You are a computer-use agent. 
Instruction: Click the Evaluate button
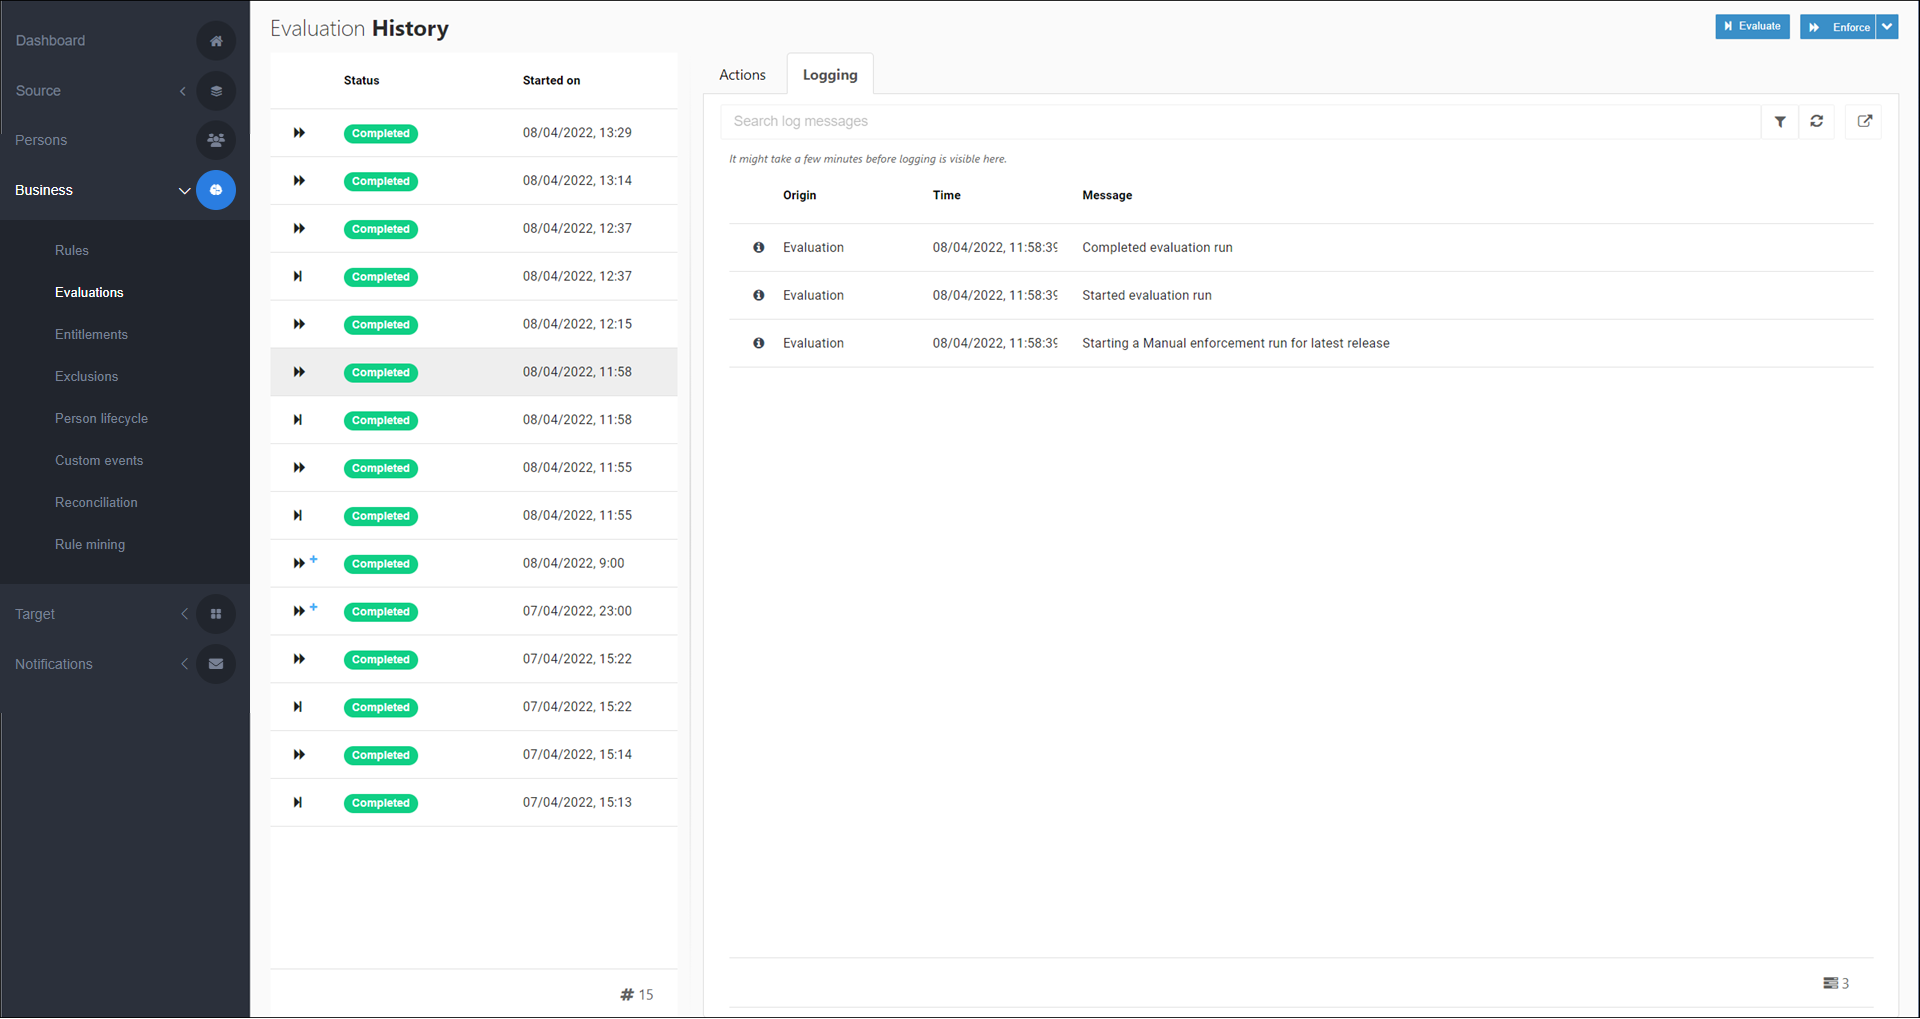1752,27
